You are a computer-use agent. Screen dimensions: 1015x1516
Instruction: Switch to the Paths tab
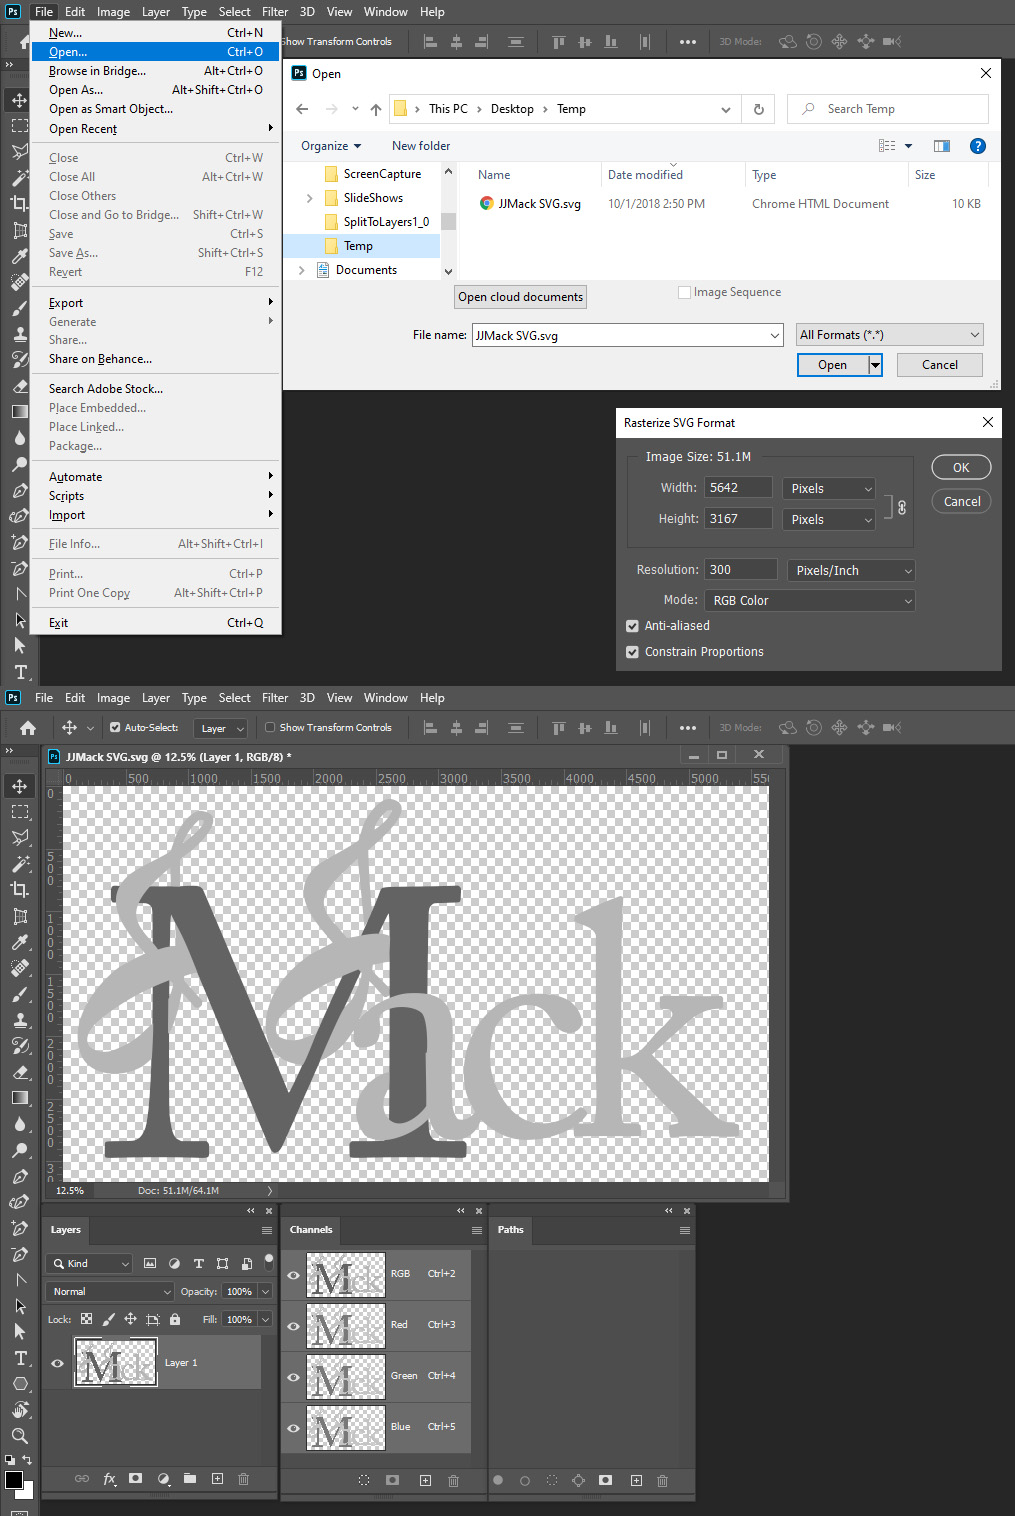tap(510, 1229)
